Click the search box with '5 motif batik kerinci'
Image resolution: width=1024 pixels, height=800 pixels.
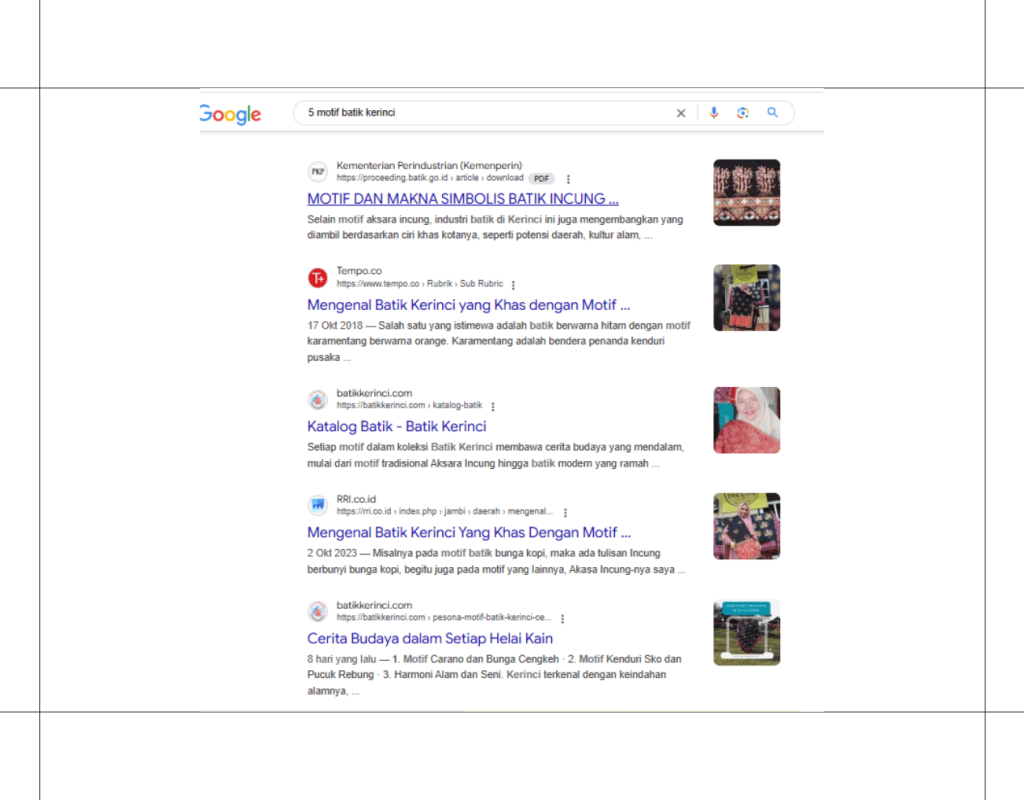(x=480, y=113)
